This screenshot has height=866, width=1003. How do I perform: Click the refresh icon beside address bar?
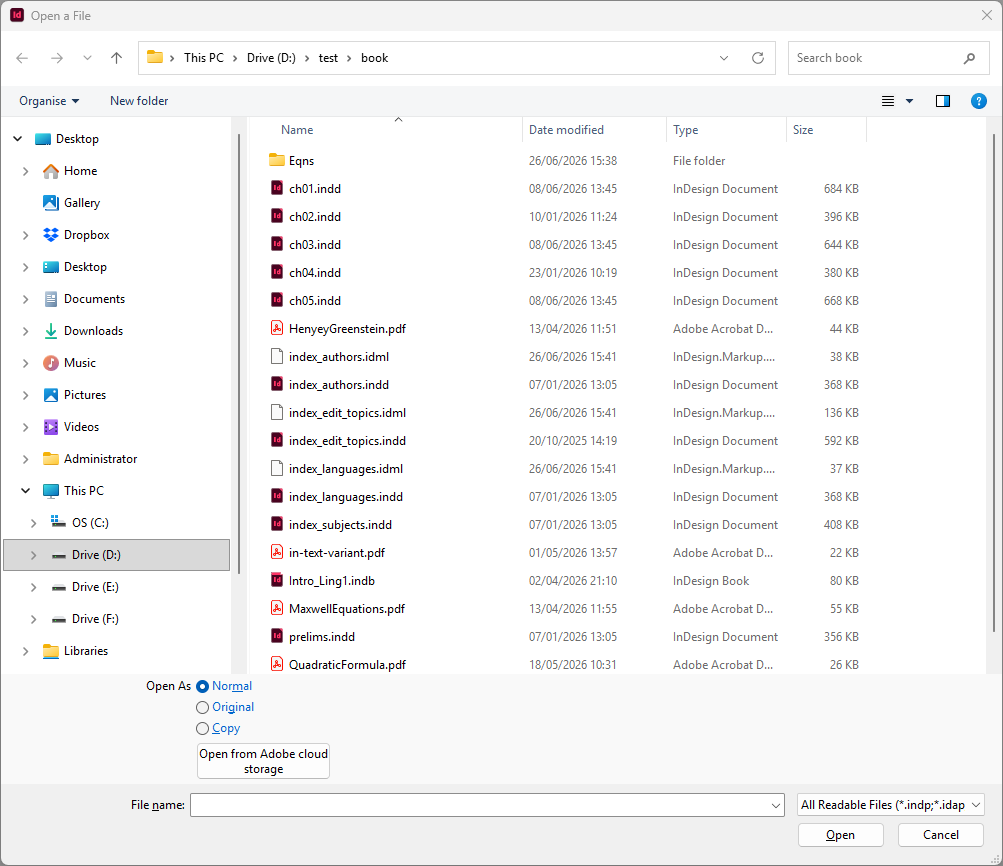(757, 58)
